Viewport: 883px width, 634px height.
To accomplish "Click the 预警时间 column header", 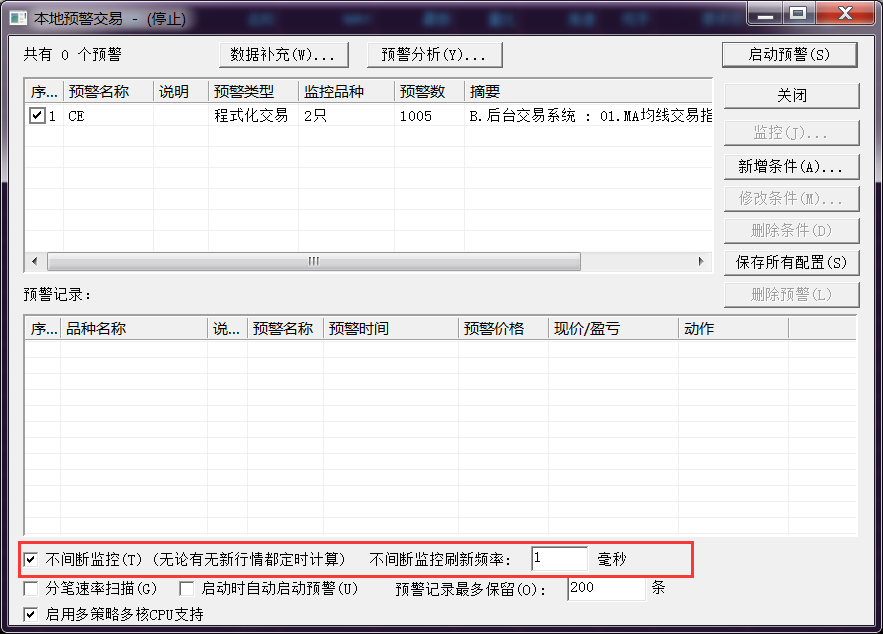I will 390,329.
